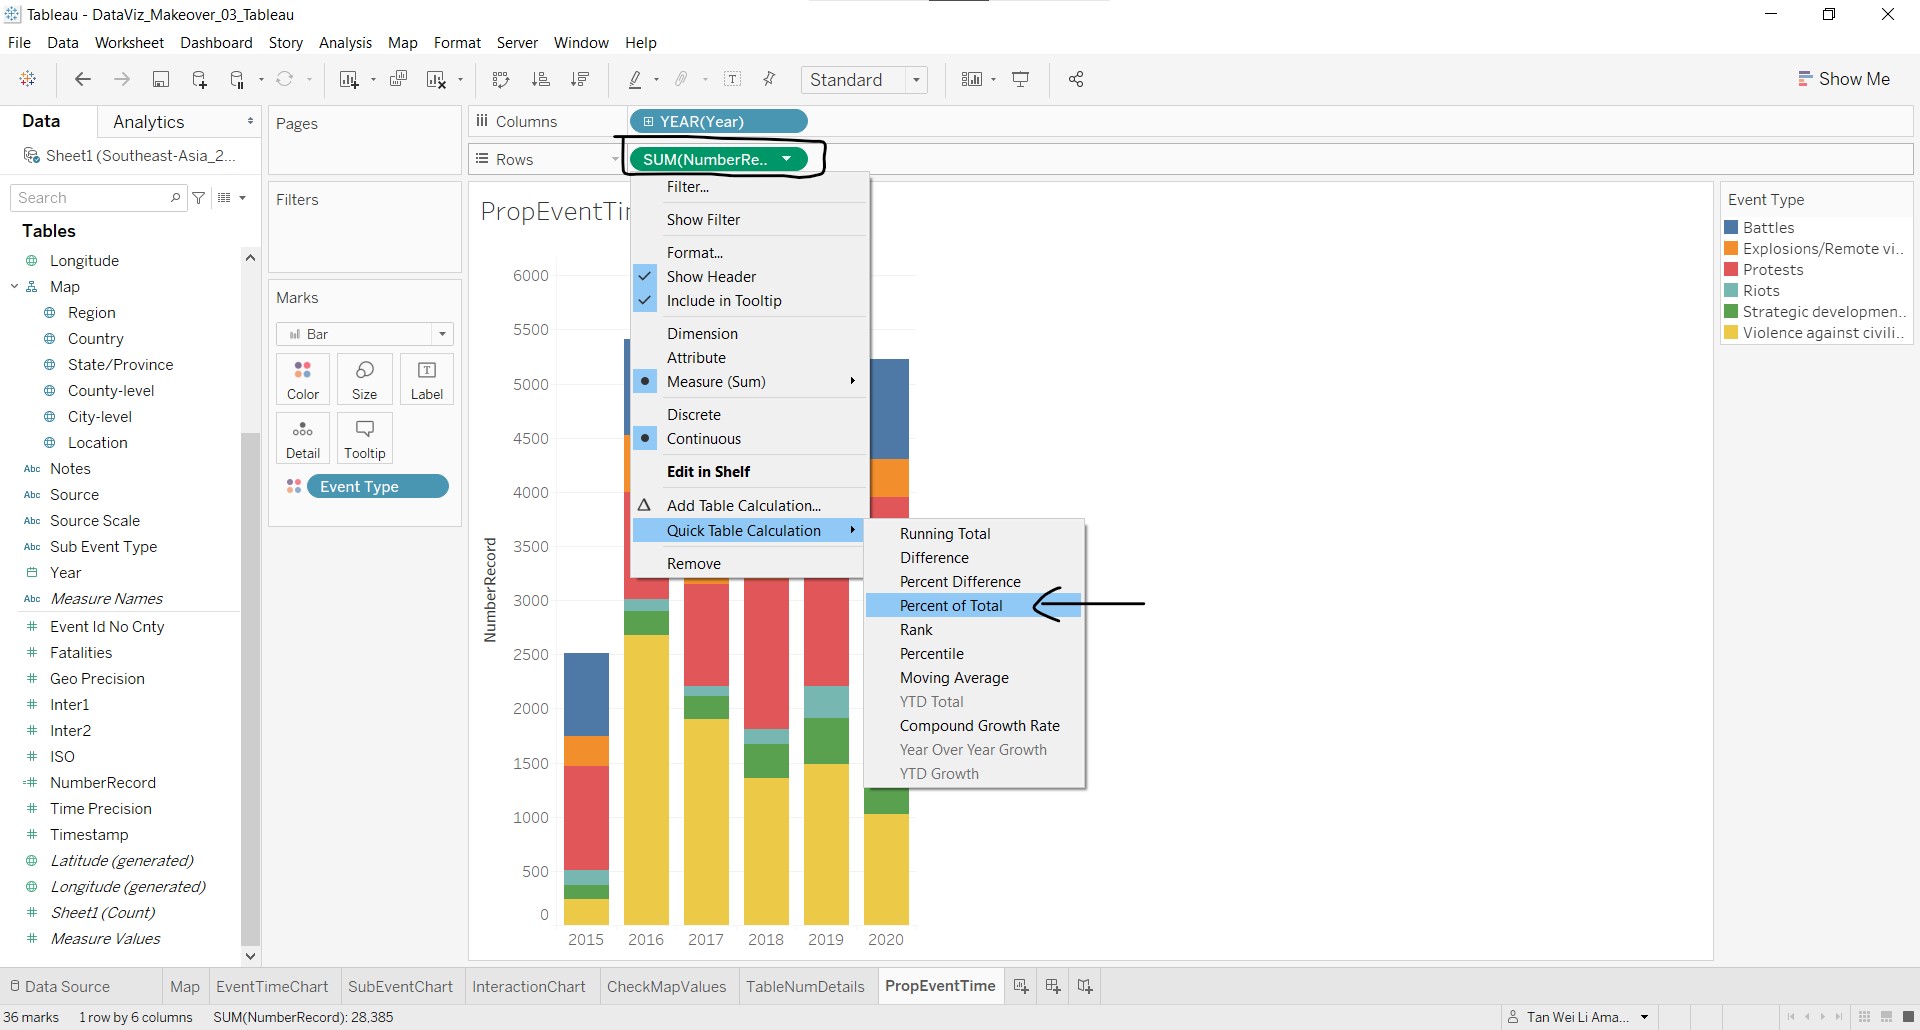Open the Standard fit dropdown
This screenshot has height=1030, width=1920.
(x=864, y=80)
